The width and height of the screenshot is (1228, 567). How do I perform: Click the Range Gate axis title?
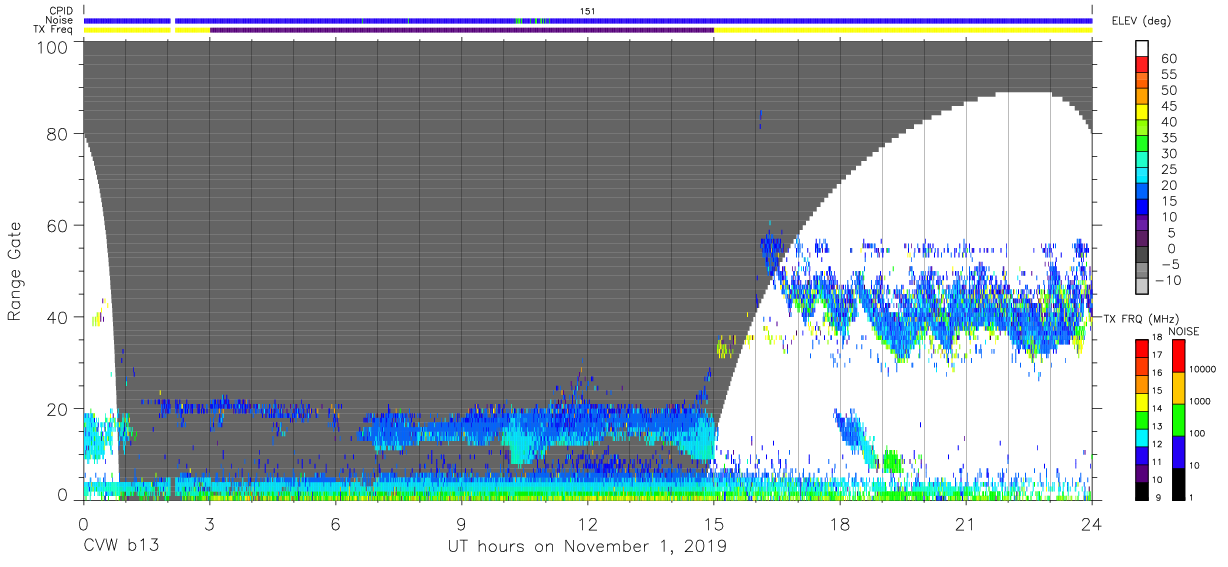tap(15, 272)
